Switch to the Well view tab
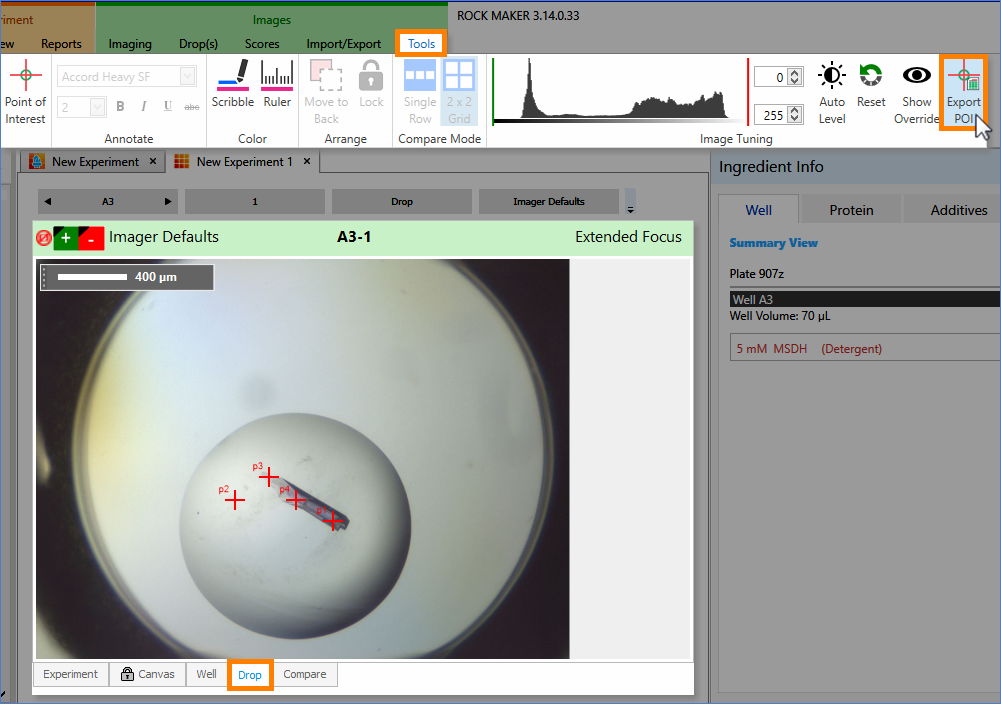The width and height of the screenshot is (1001, 704). 206,674
